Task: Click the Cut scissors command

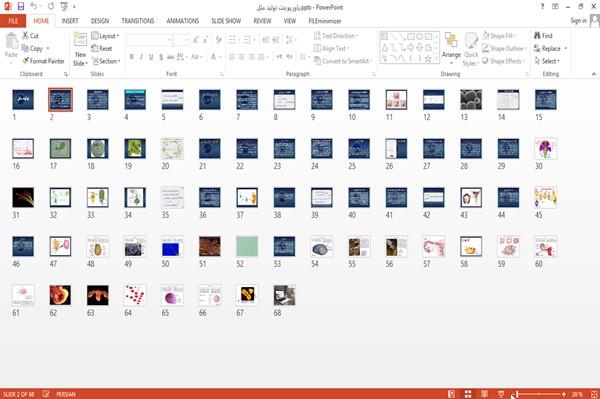Action: click(x=30, y=36)
